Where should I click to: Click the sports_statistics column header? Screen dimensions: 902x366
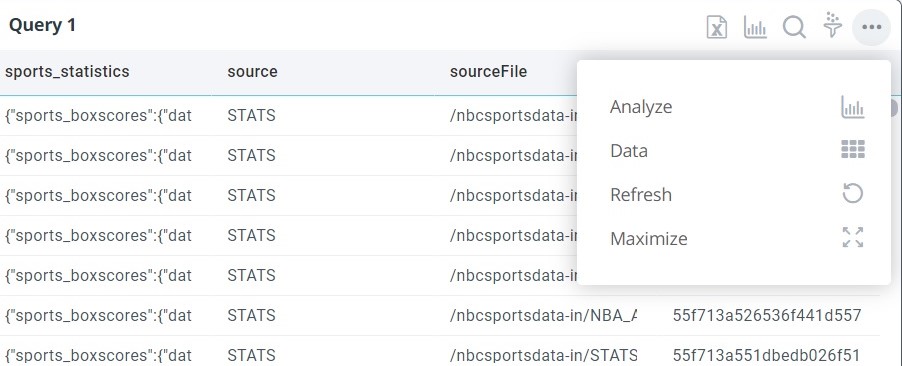tap(67, 71)
